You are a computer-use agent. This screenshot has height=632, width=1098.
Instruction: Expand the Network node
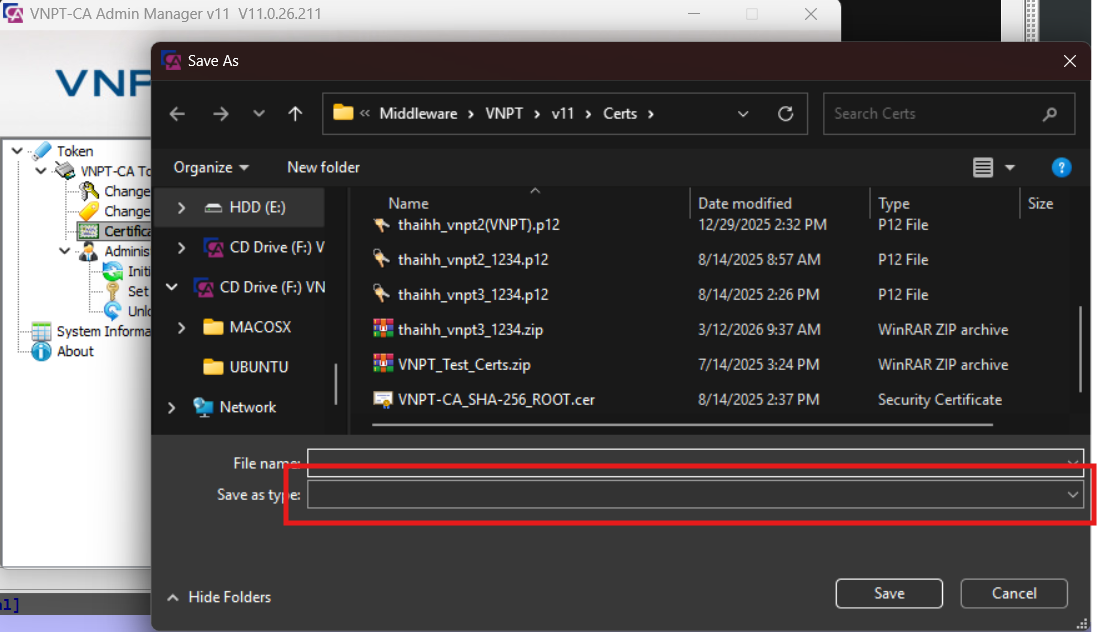pyautogui.click(x=172, y=407)
